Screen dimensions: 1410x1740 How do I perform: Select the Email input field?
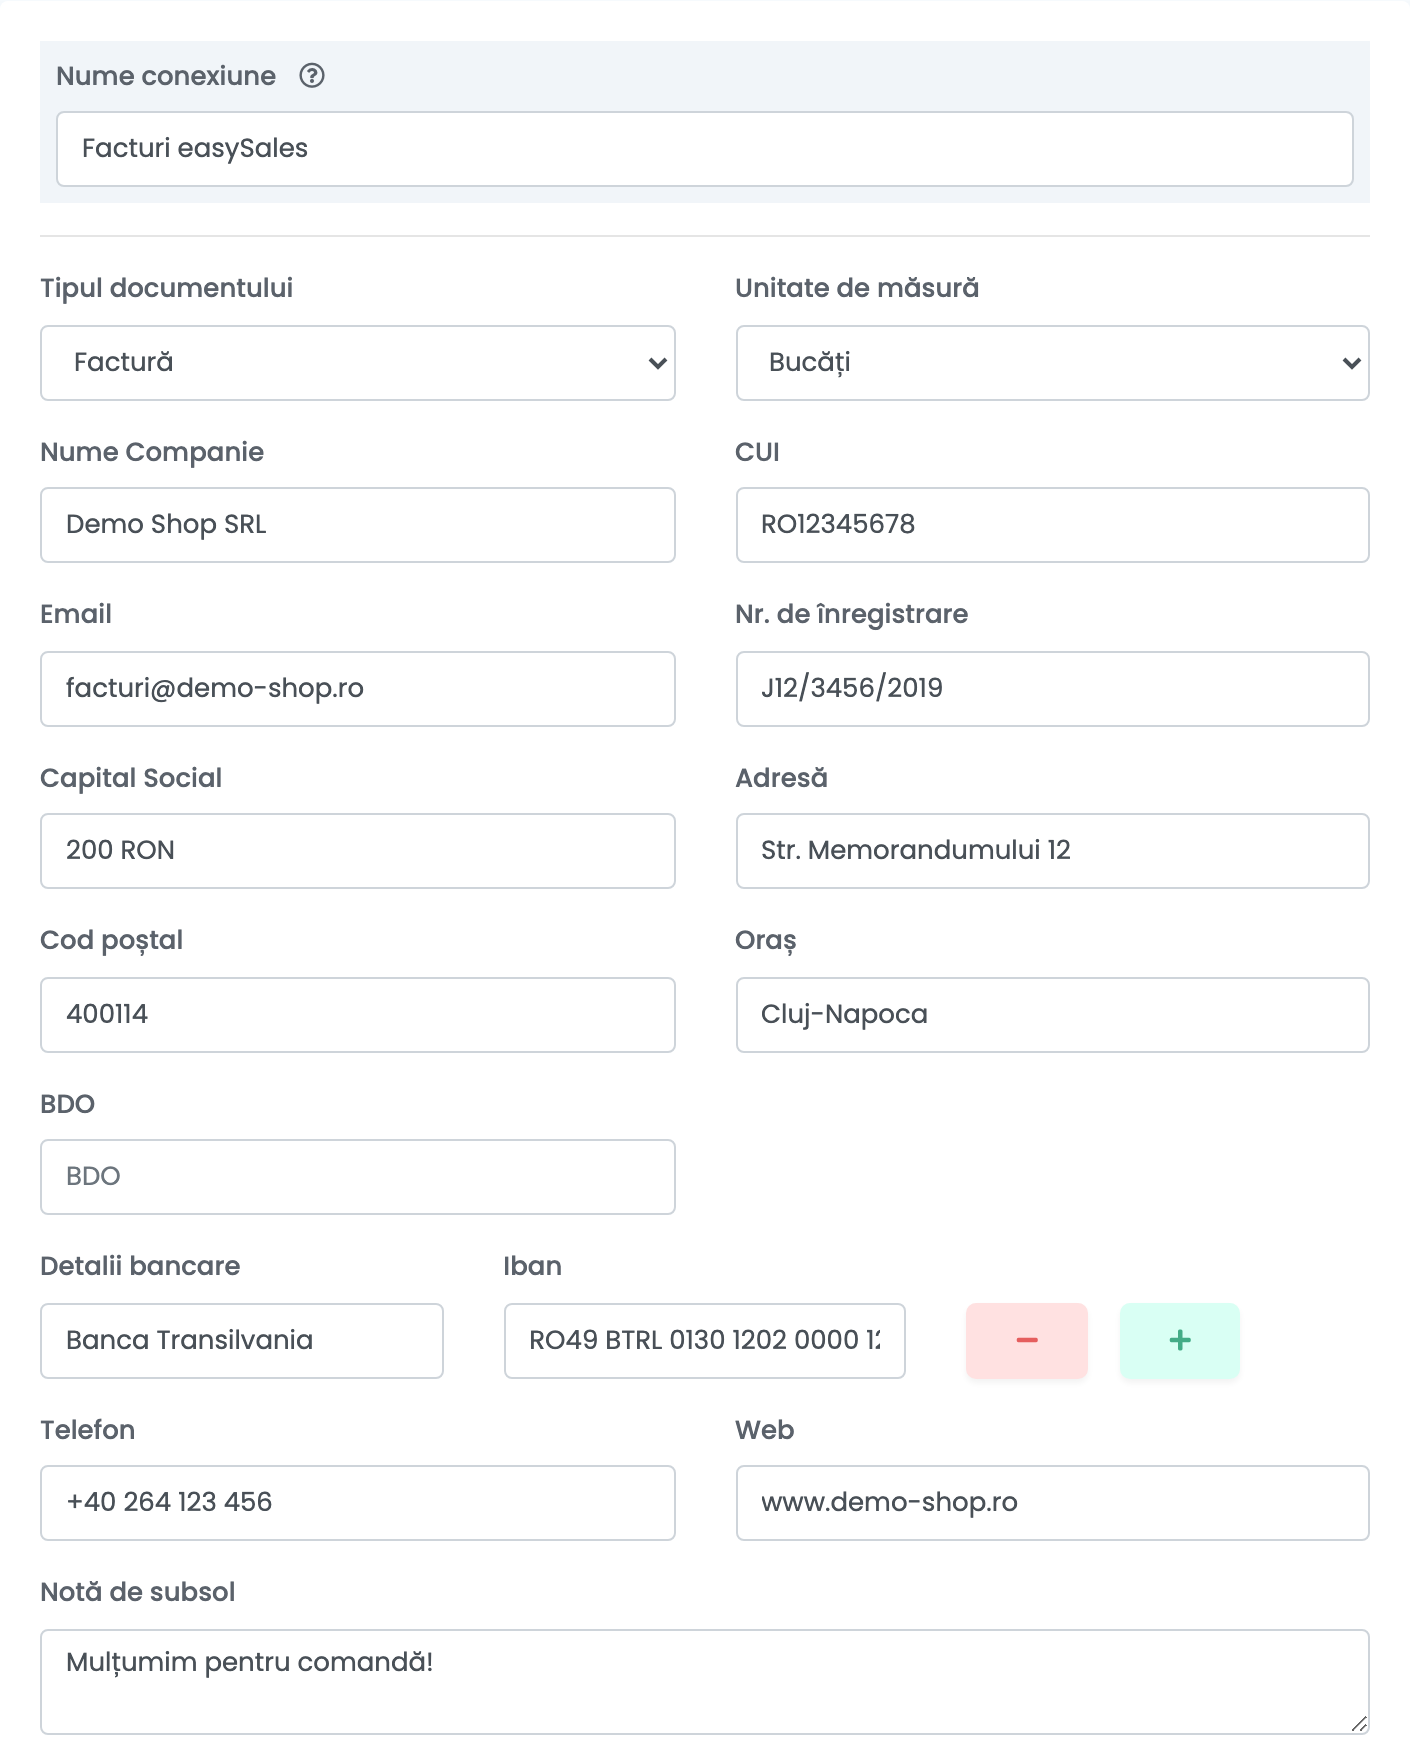tap(358, 689)
